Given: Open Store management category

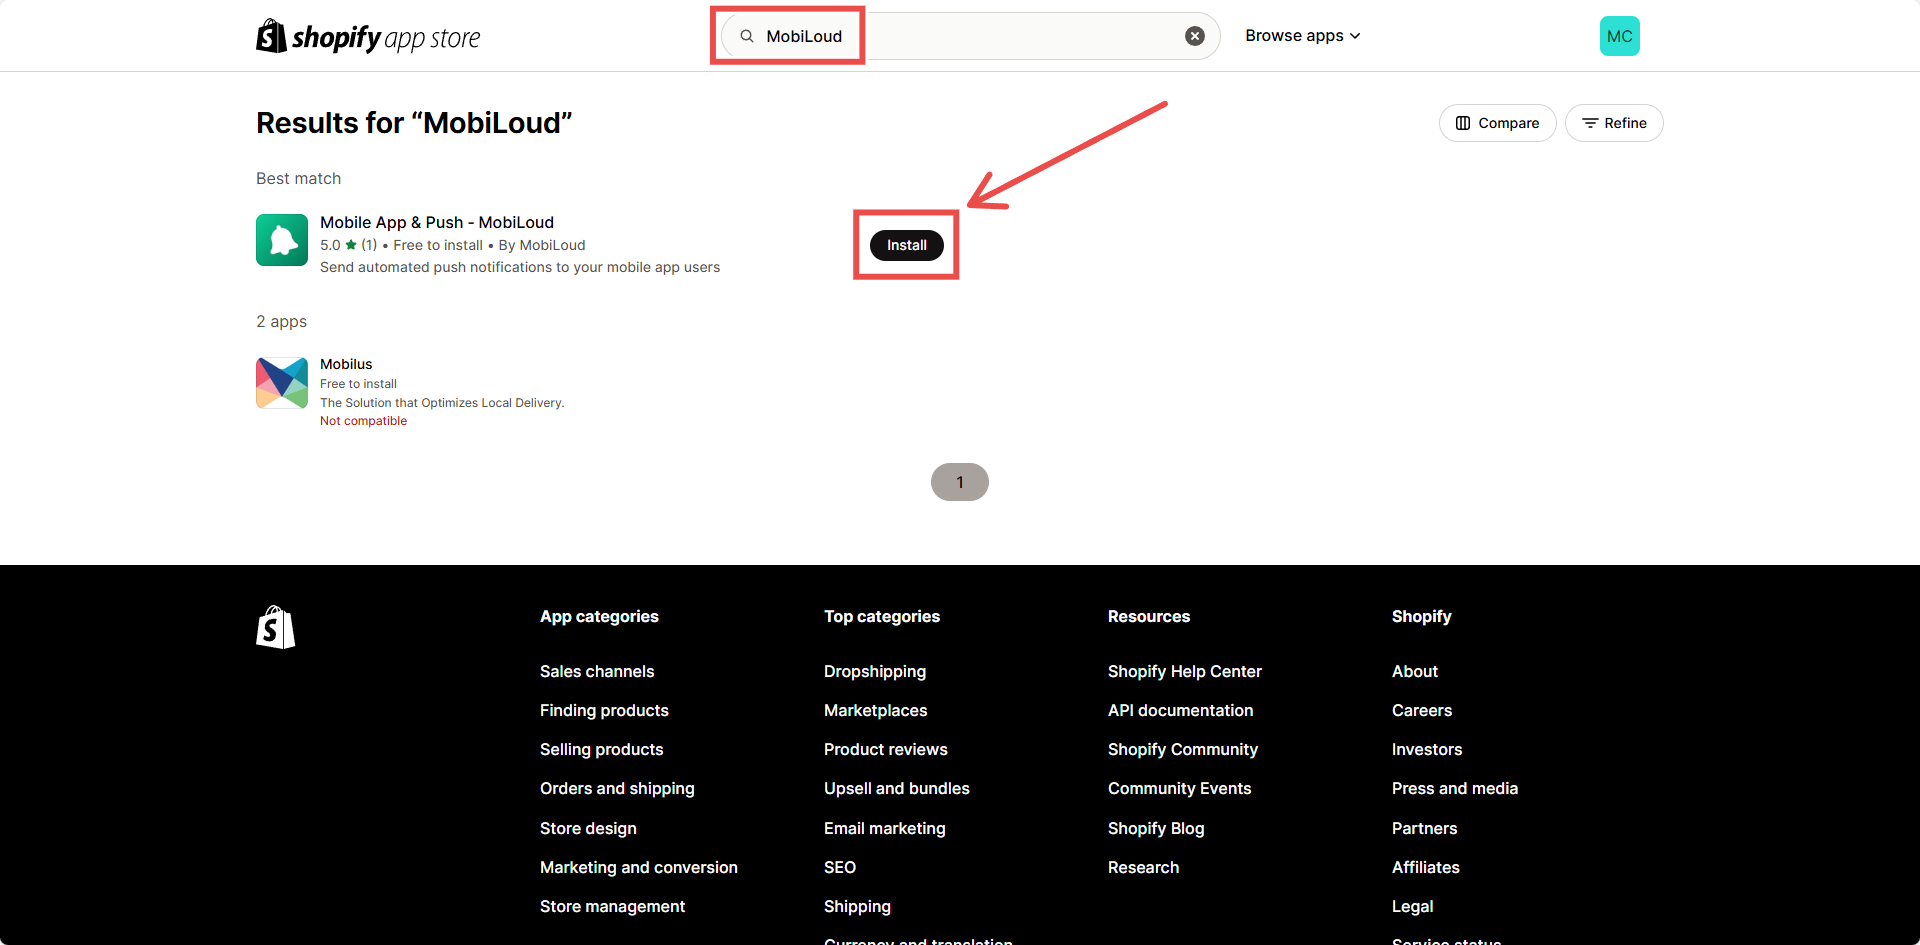Looking at the screenshot, I should click(x=612, y=906).
